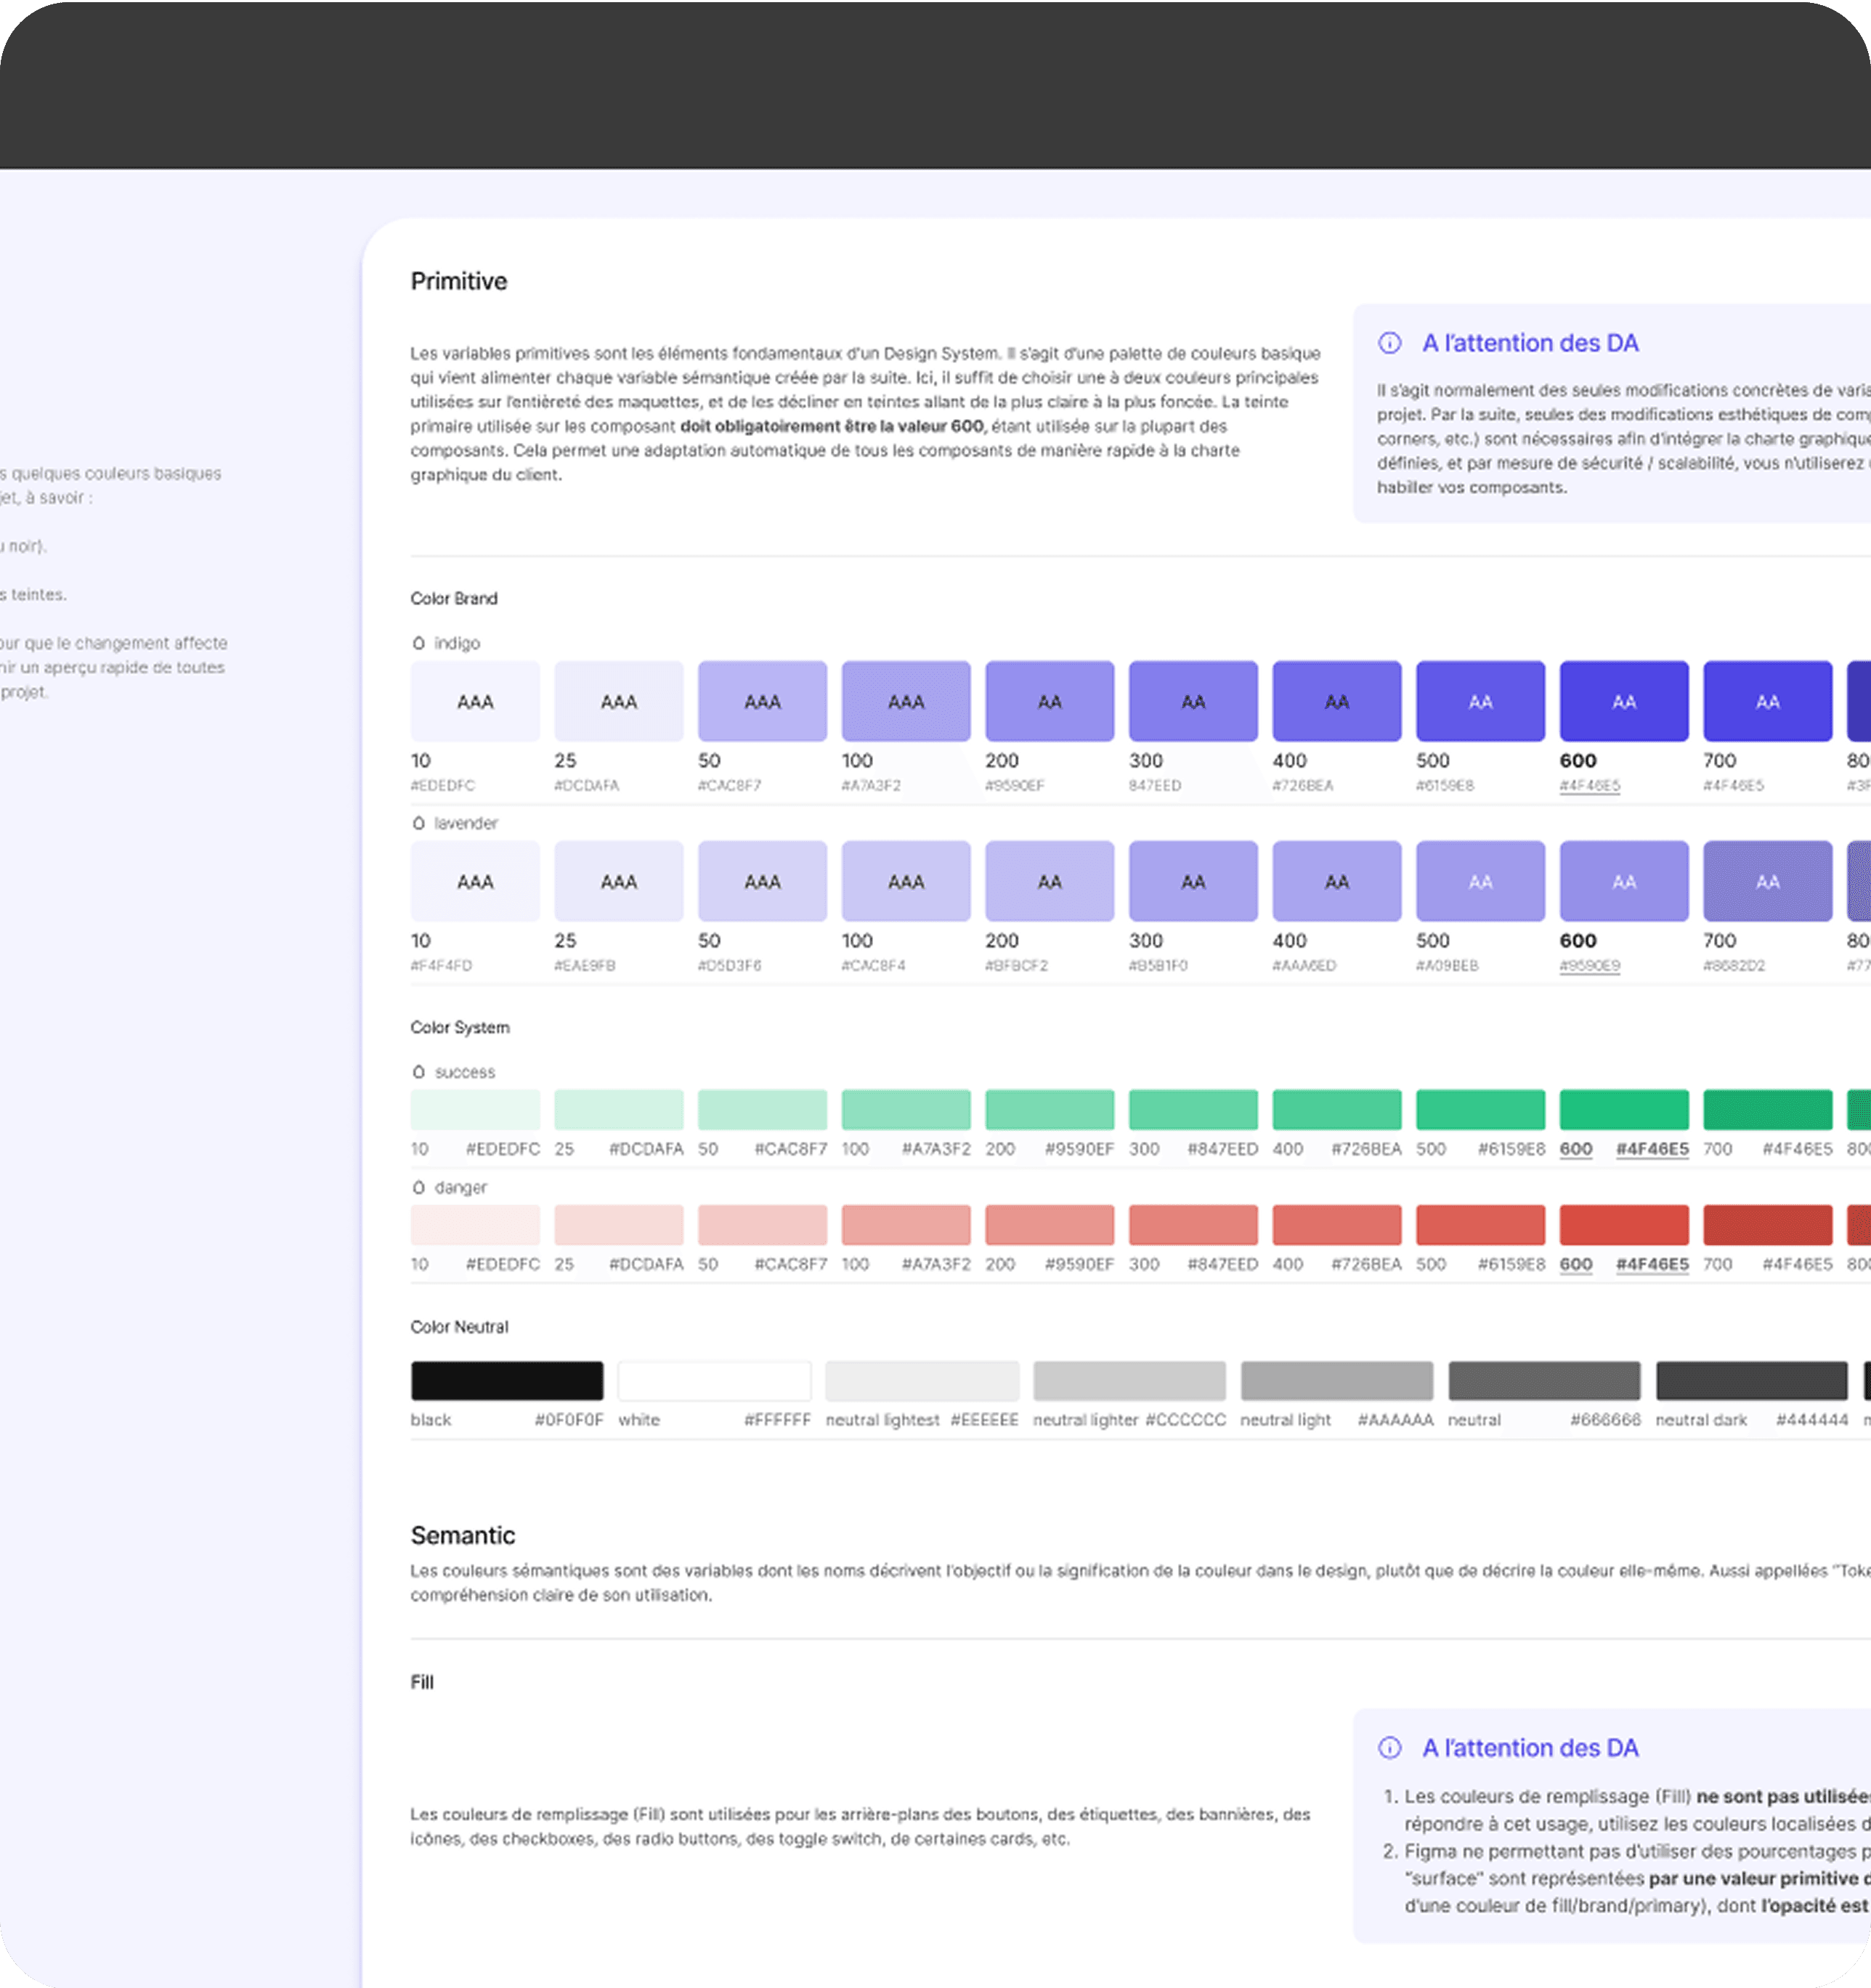
Task: Click underlined 600 label in success row
Action: (x=1576, y=1149)
